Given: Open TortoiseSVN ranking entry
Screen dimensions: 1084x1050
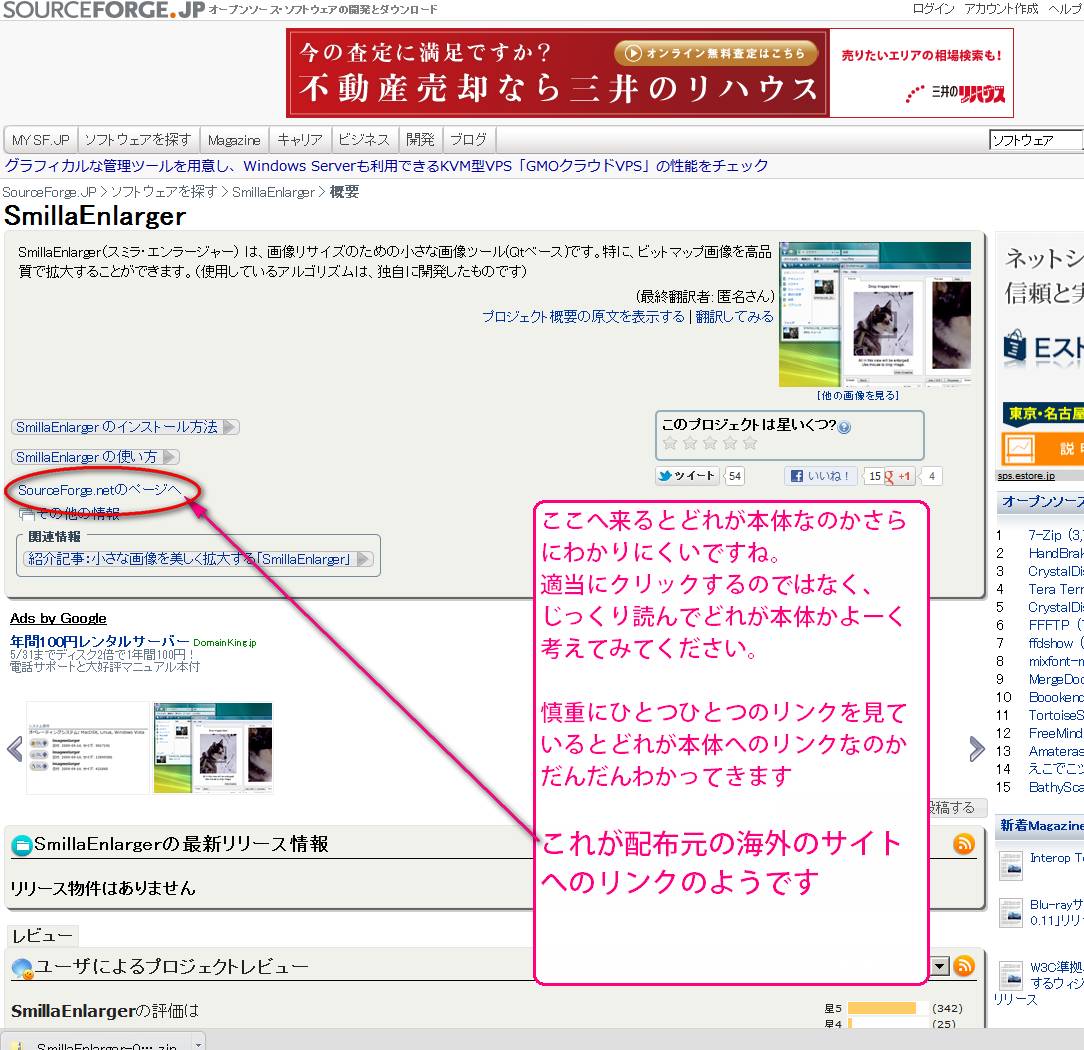Looking at the screenshot, I should 1056,715.
